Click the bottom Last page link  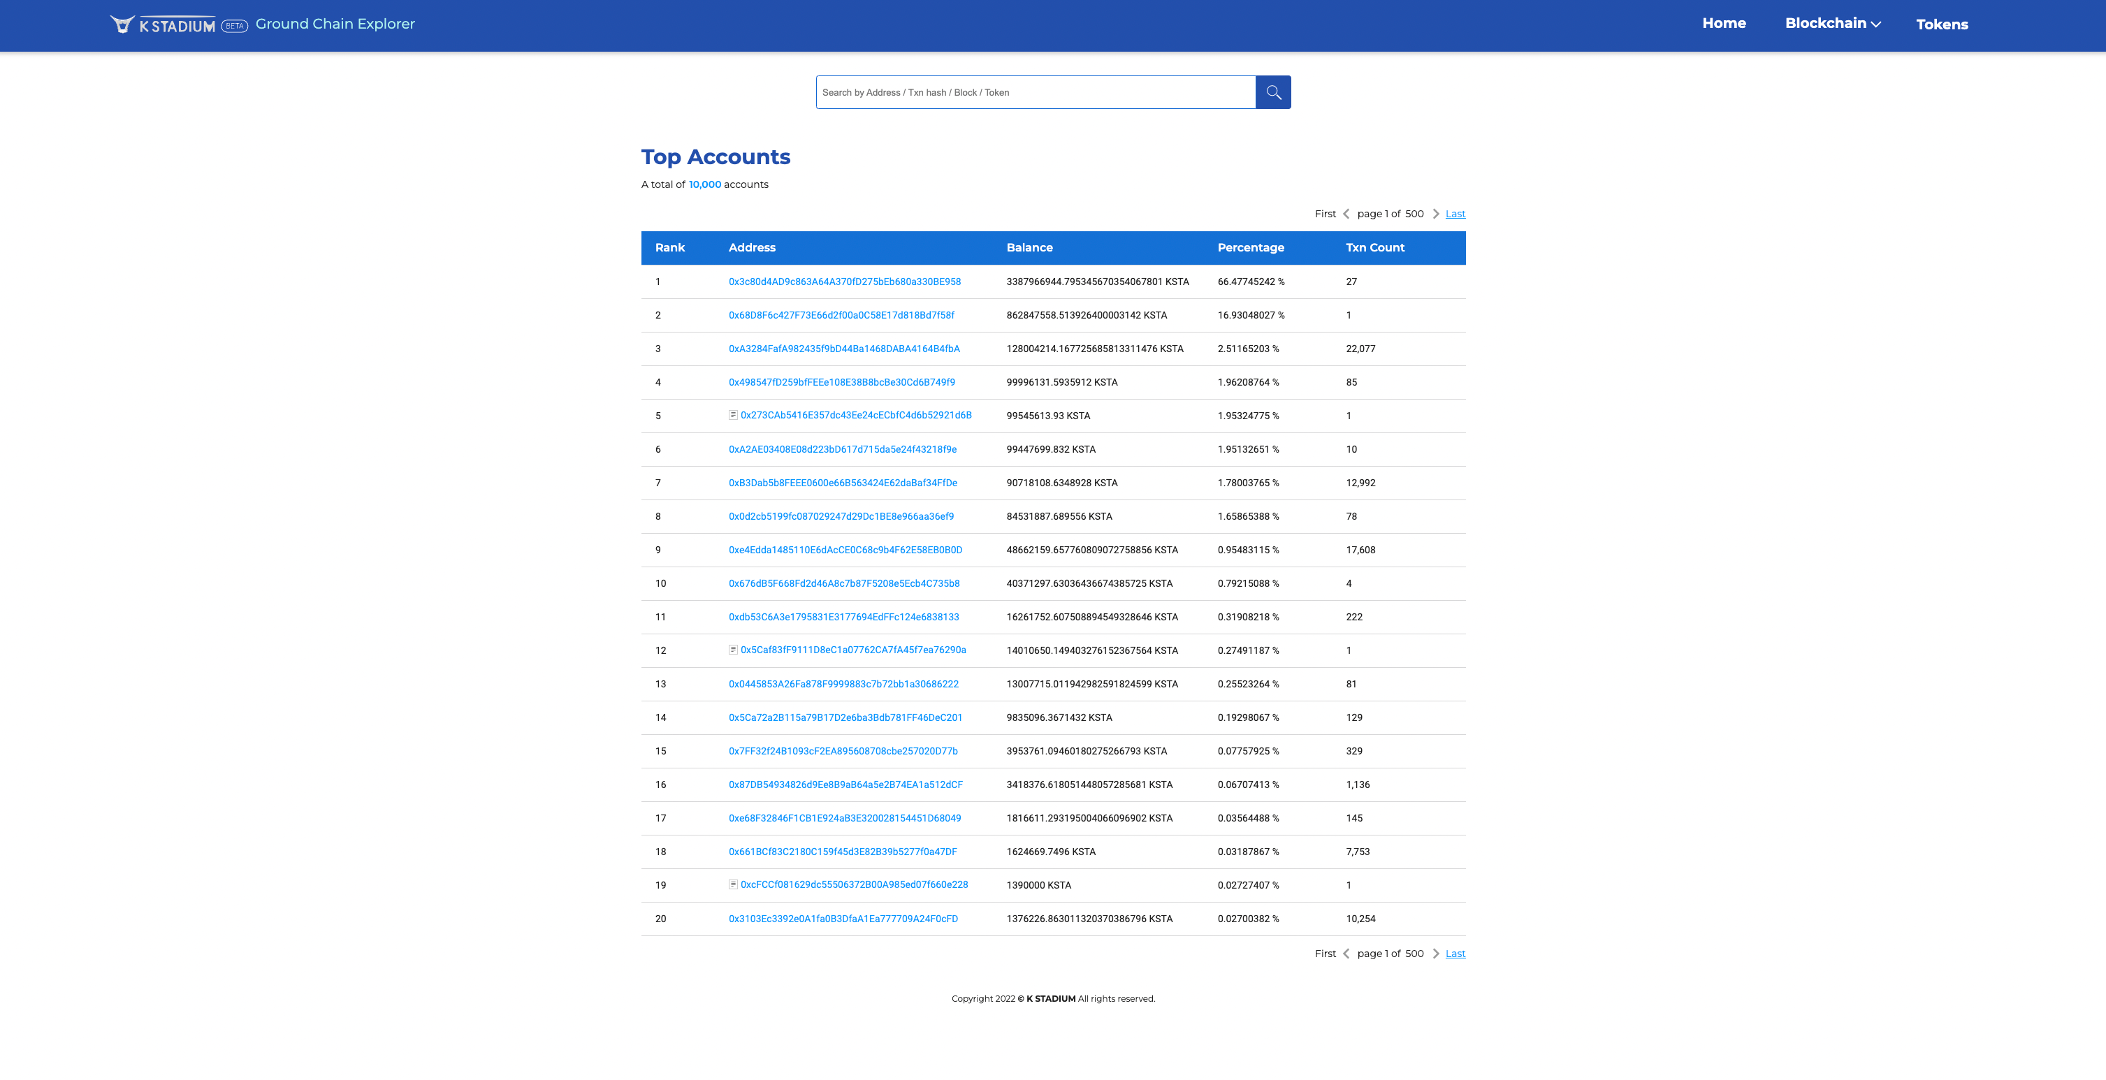click(1455, 954)
